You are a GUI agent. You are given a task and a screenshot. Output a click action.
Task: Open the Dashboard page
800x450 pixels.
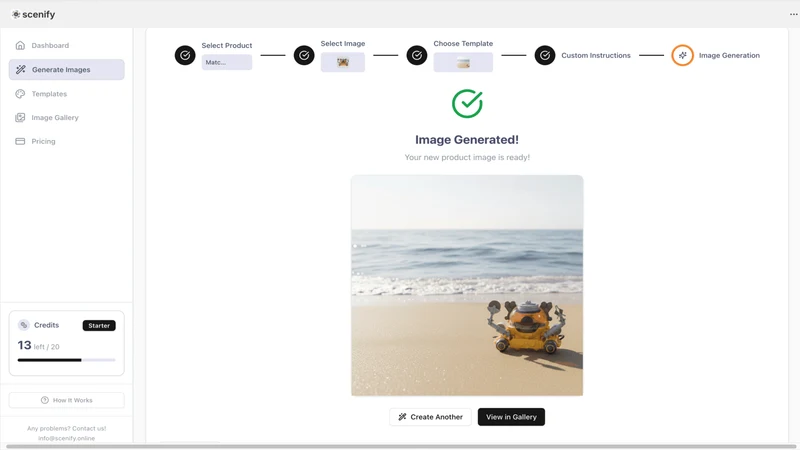(66, 45)
